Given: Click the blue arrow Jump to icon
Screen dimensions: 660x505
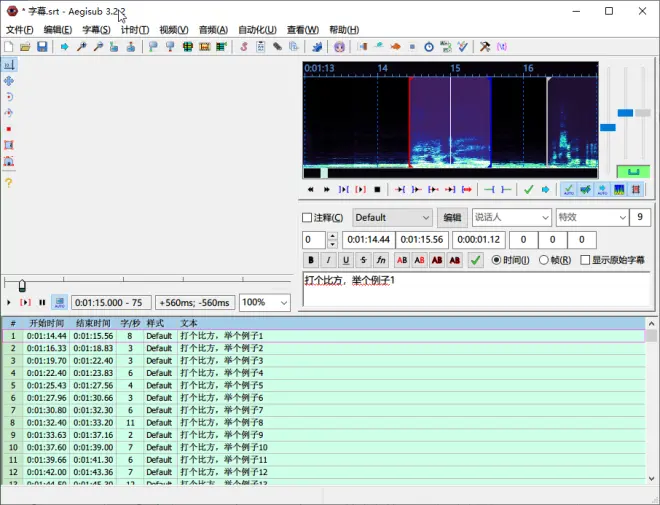Looking at the screenshot, I should tap(64, 47).
